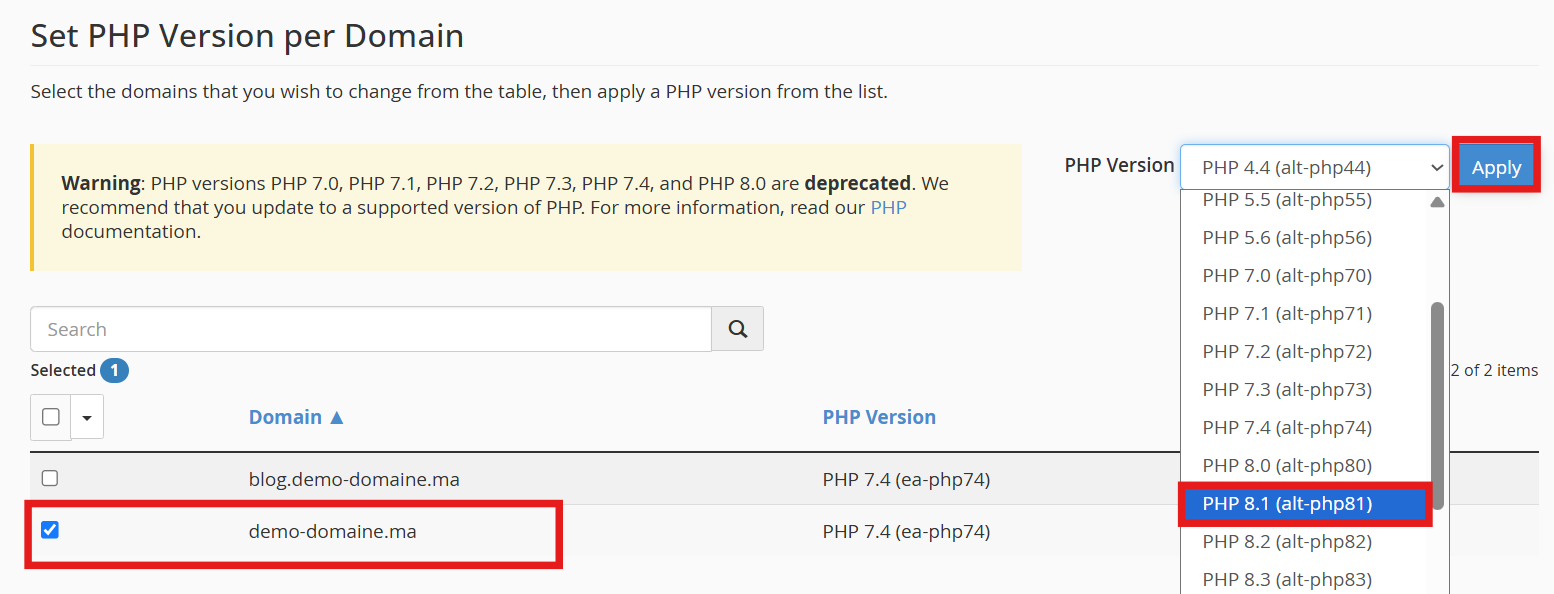Click the Domain sort ascending arrow
This screenshot has width=1554, height=594.
336,417
